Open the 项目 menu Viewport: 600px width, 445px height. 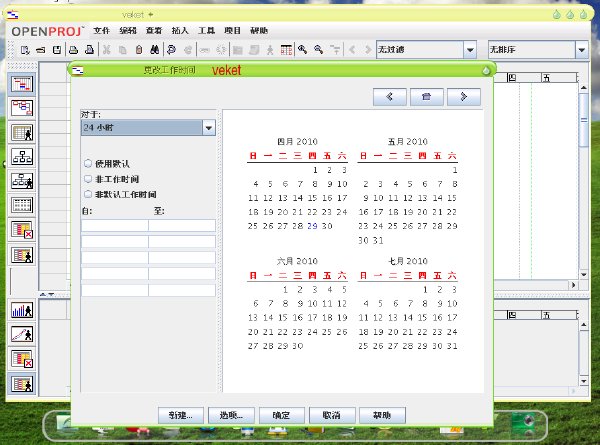coord(232,31)
